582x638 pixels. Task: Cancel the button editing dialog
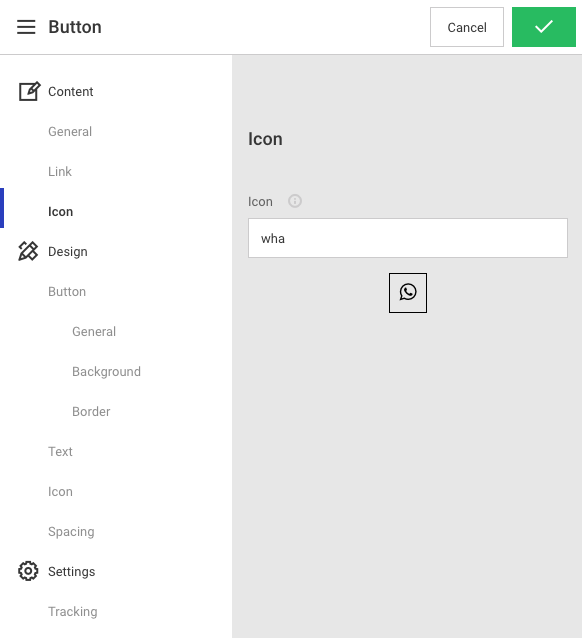pos(467,27)
